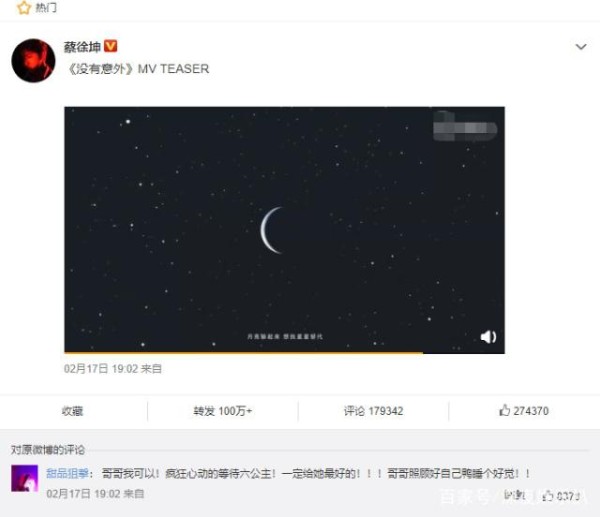Click the orange V verified badge
The height and width of the screenshot is (517, 600).
point(111,46)
